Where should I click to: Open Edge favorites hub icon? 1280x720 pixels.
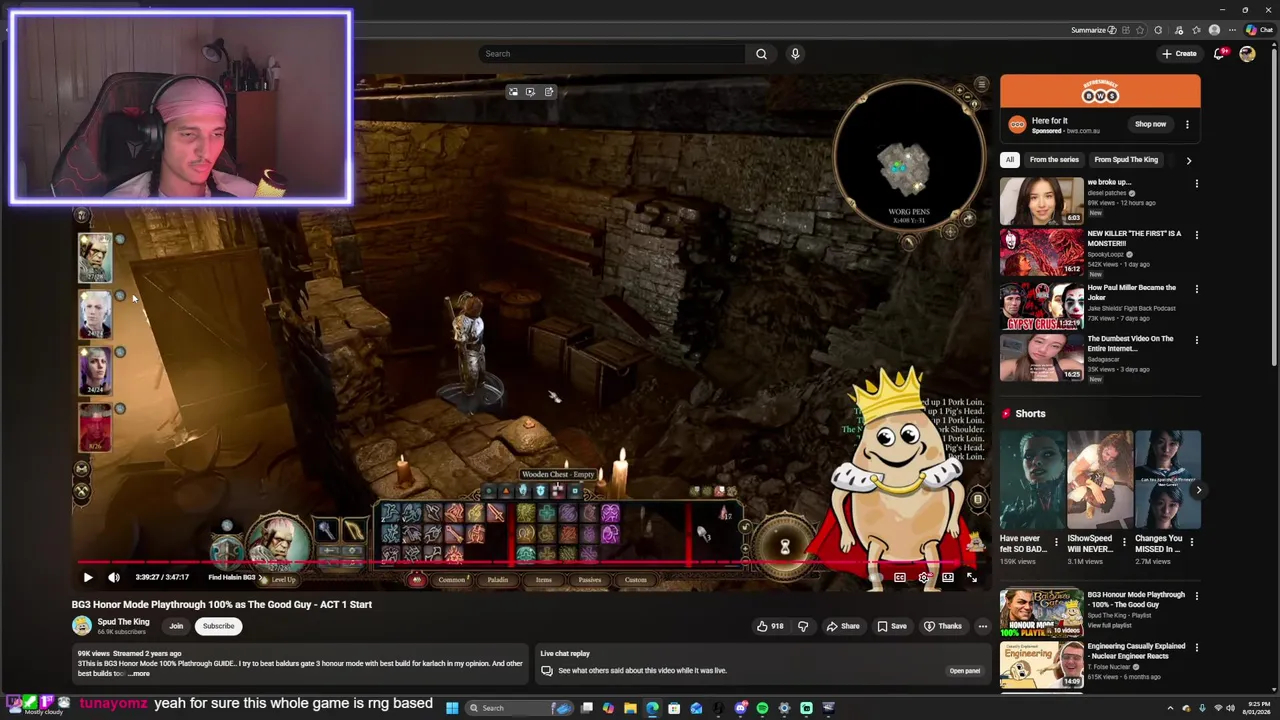[1196, 30]
